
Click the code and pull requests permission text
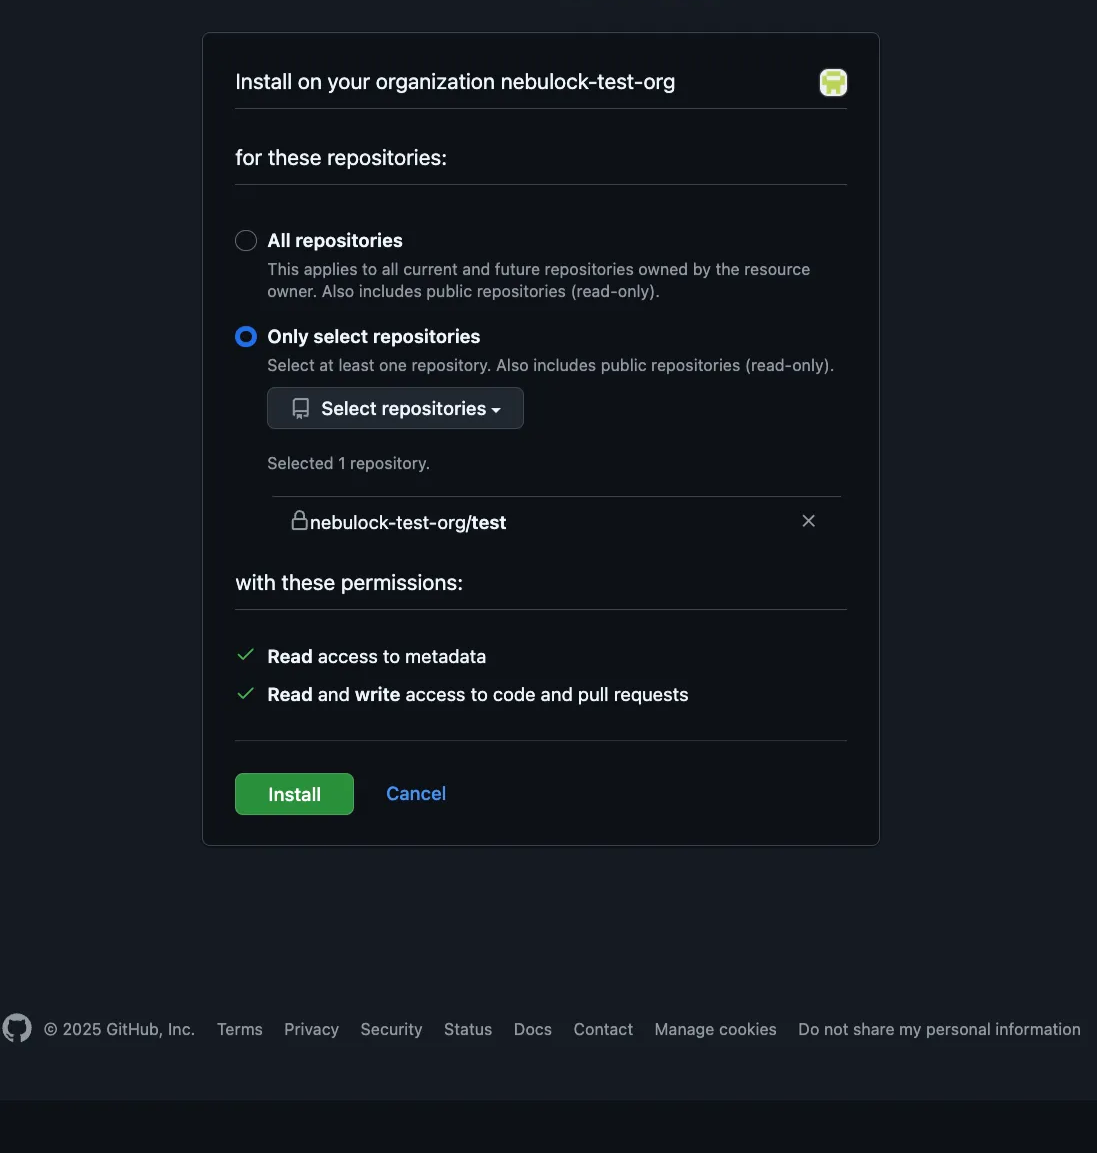pyautogui.click(x=478, y=695)
